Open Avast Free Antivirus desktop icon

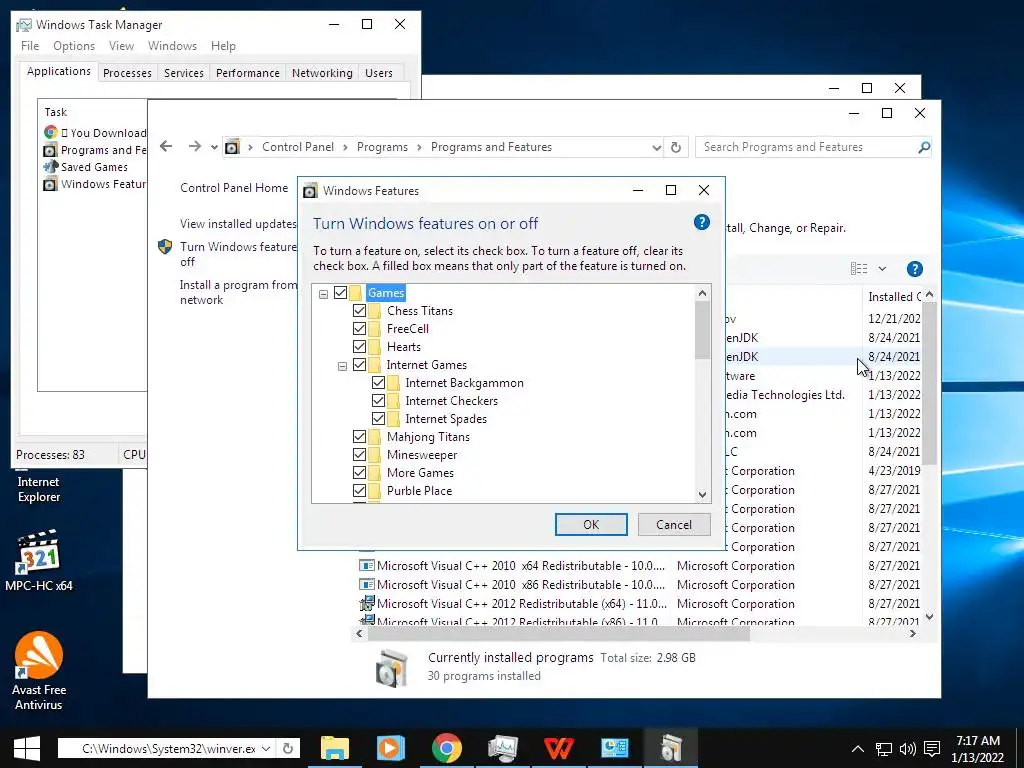click(x=39, y=671)
